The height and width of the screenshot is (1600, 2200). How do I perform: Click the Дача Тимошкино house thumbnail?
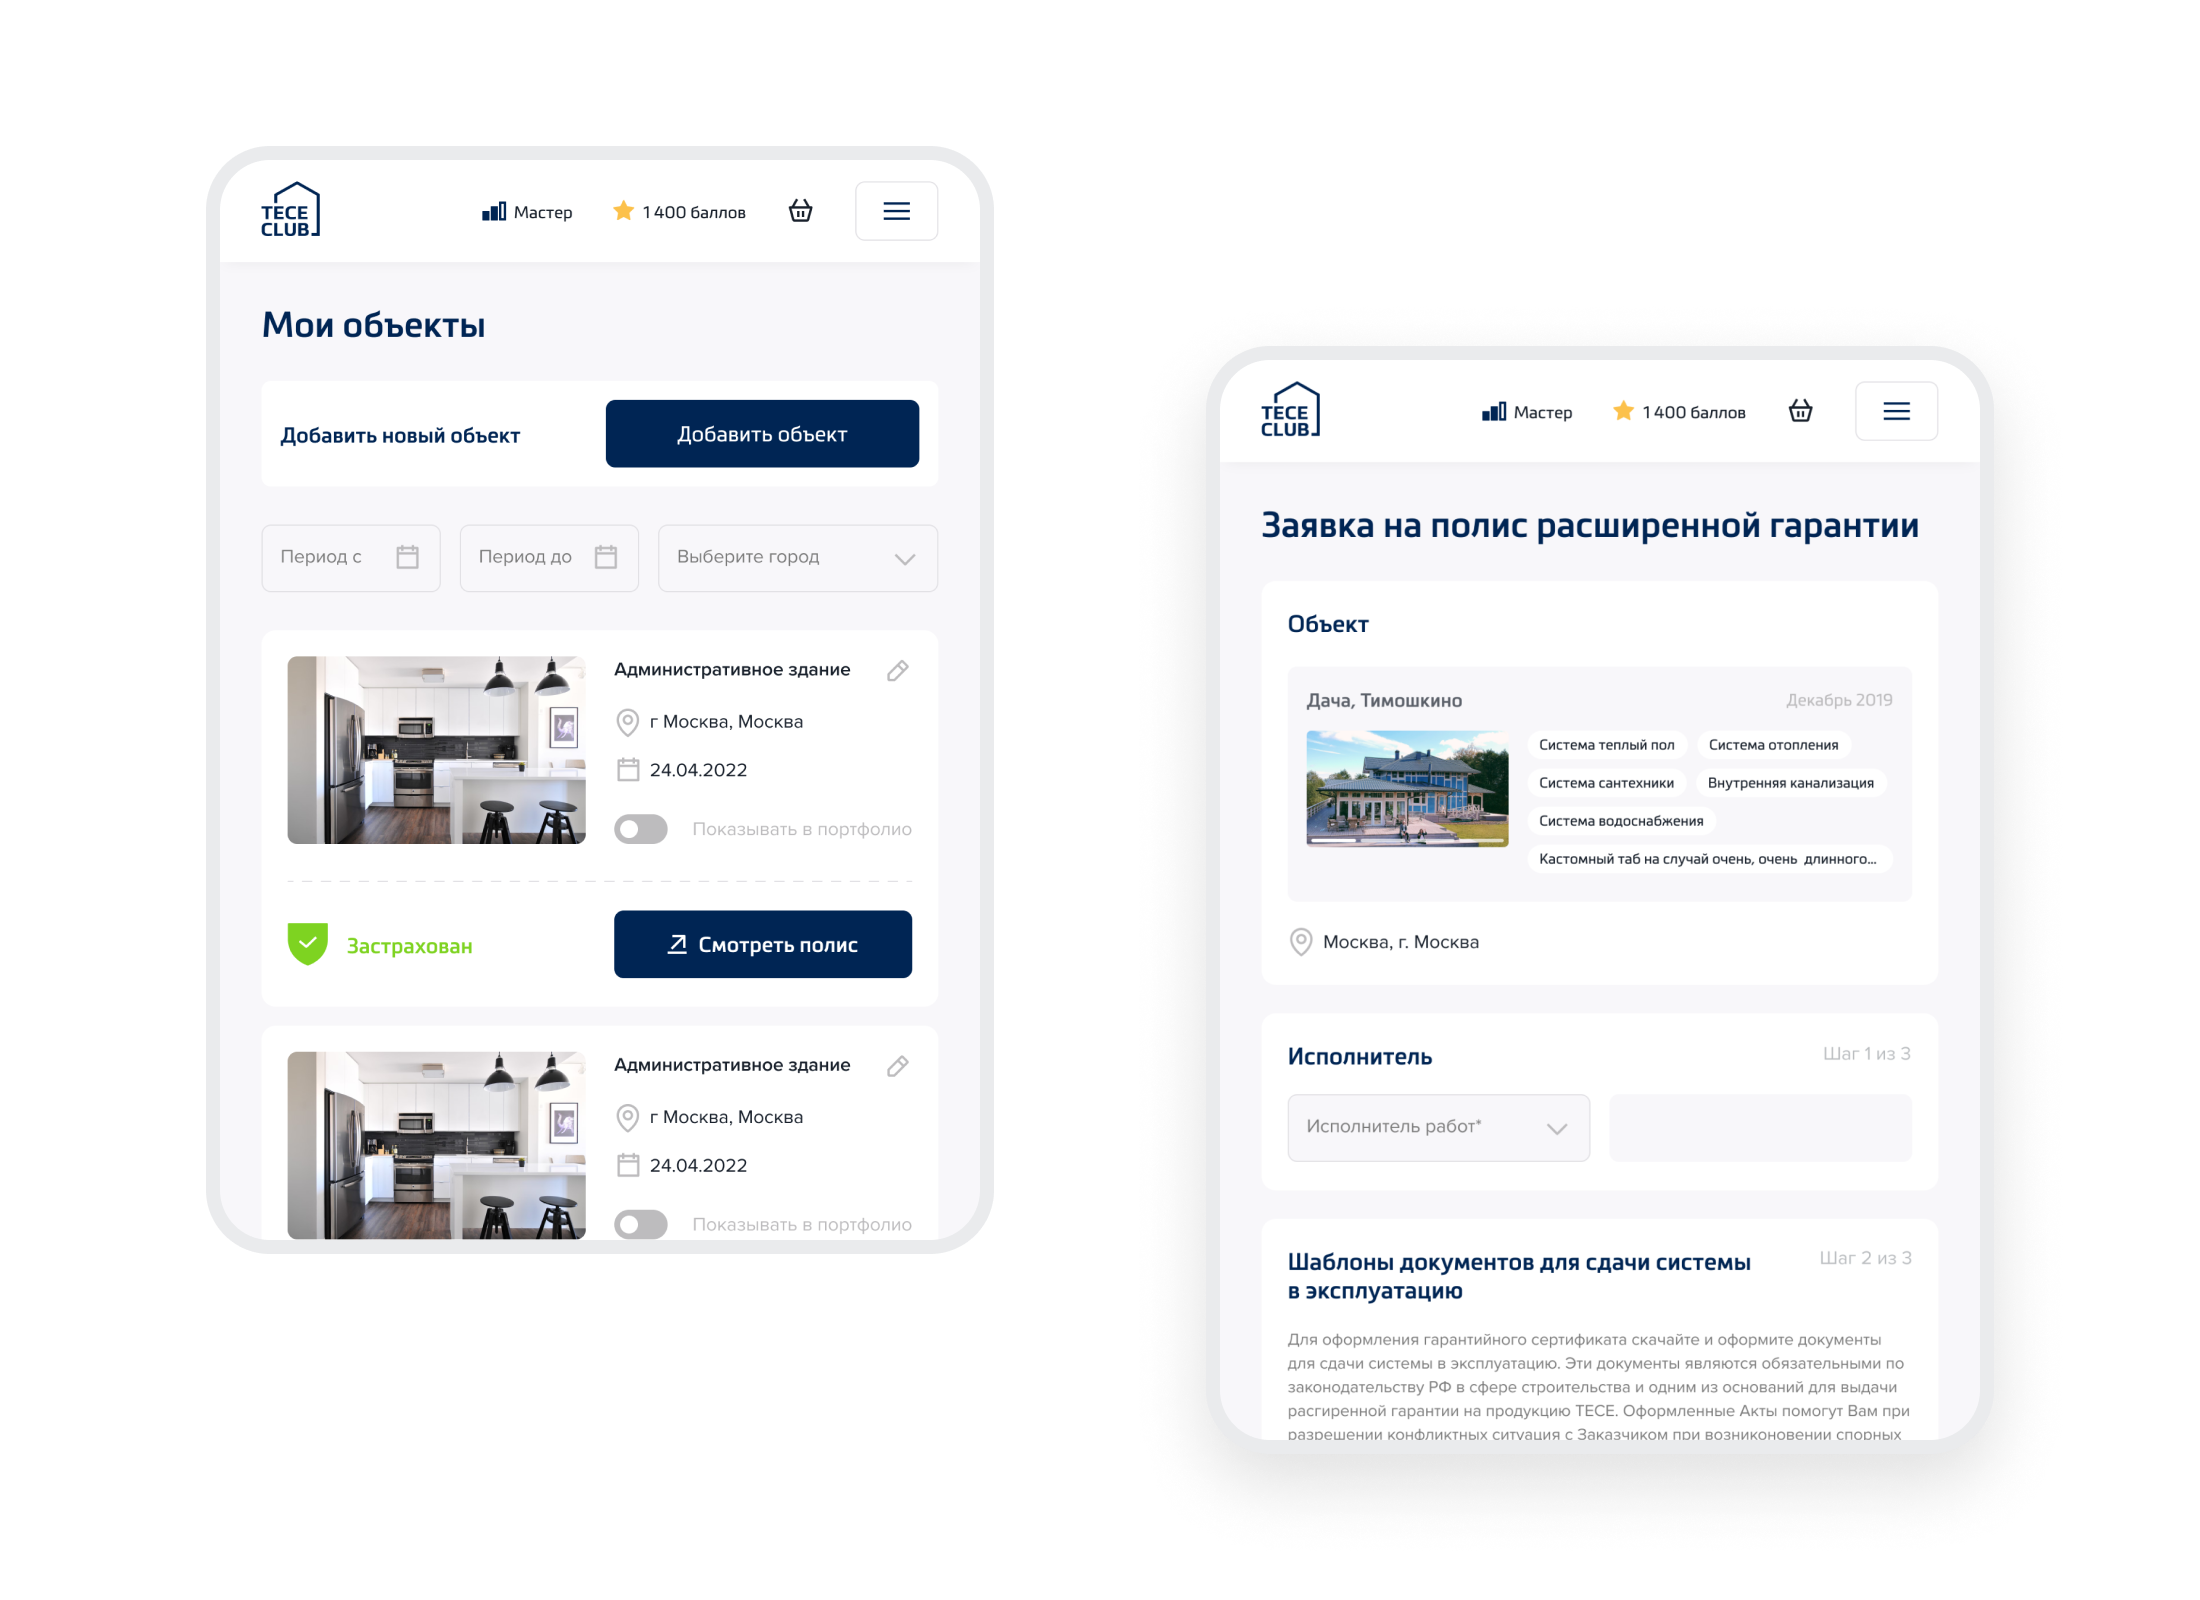(x=1407, y=789)
